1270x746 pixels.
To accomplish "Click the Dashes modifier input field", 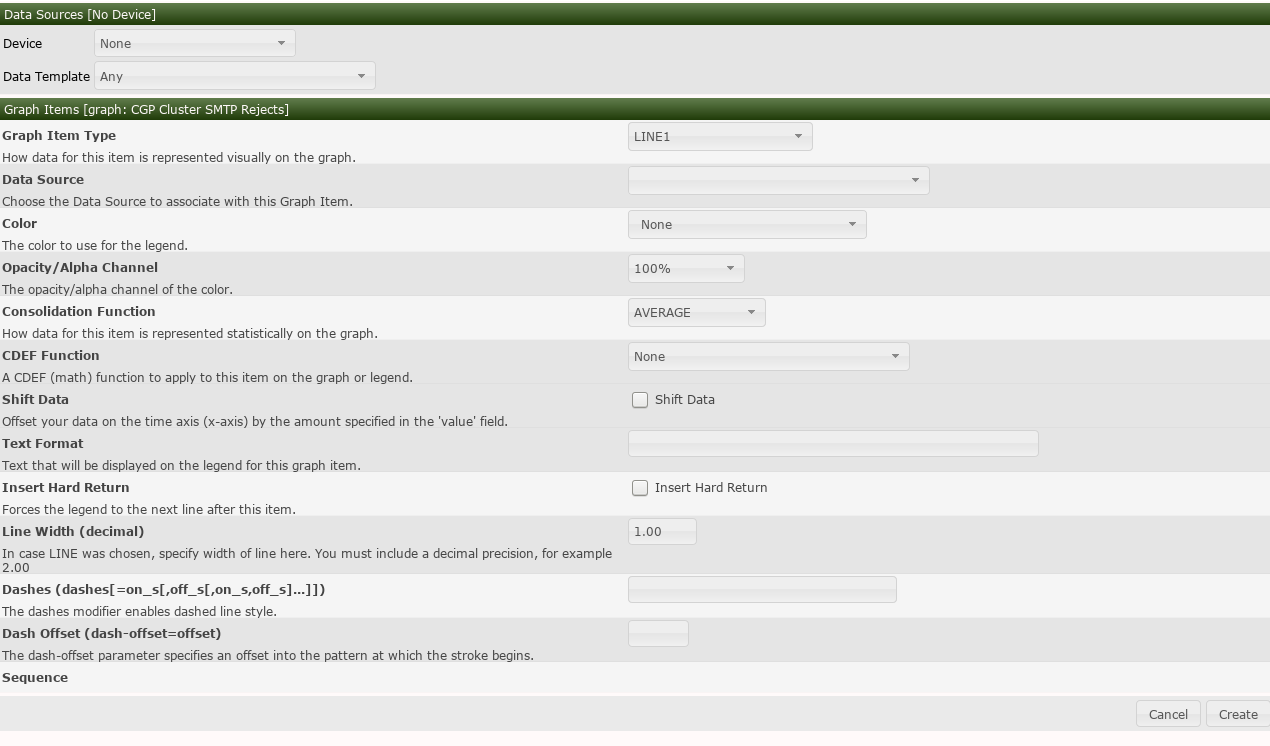I will 761,589.
